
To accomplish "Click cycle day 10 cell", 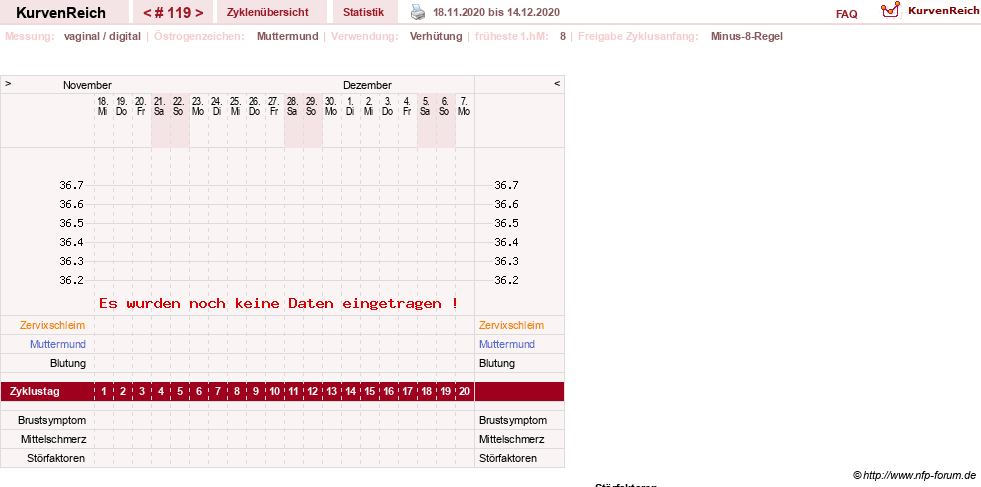I will coord(275,392).
